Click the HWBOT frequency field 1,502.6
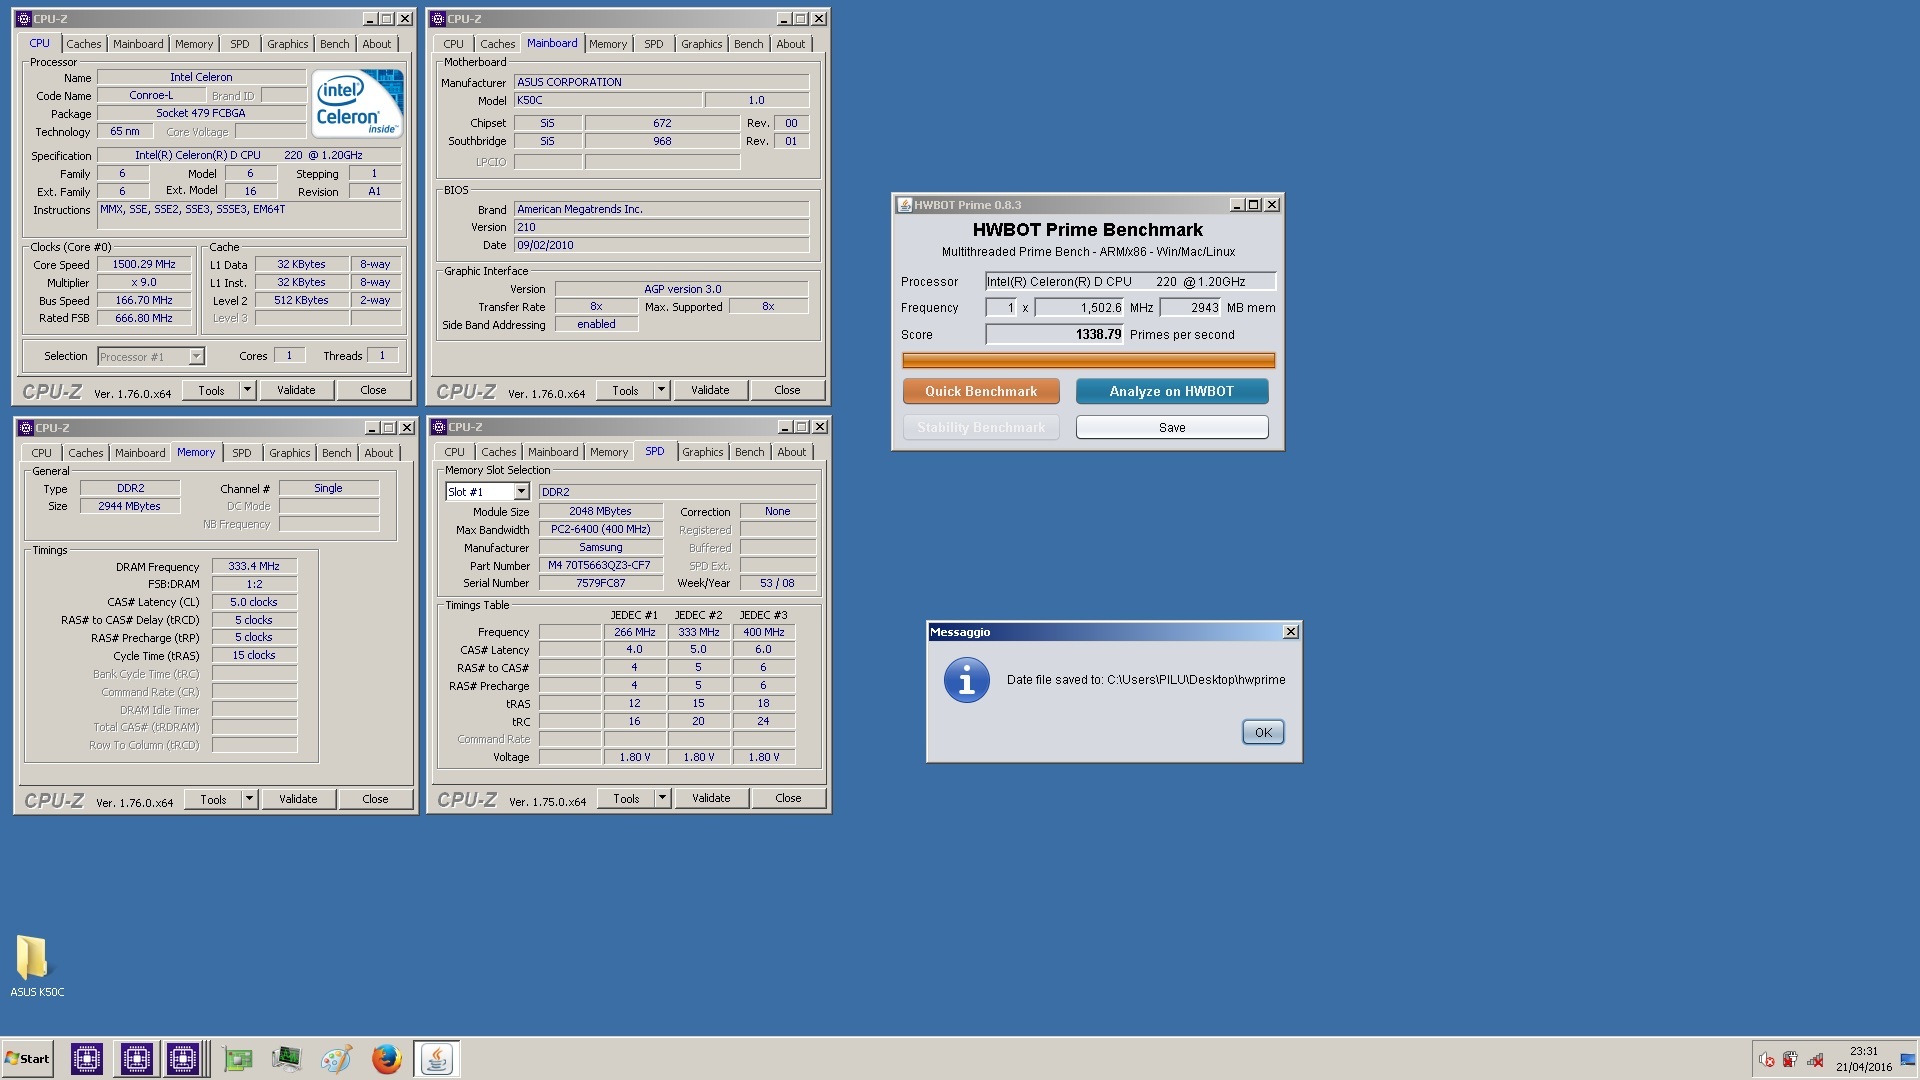Screen dimensions: 1920x1080 1079,308
